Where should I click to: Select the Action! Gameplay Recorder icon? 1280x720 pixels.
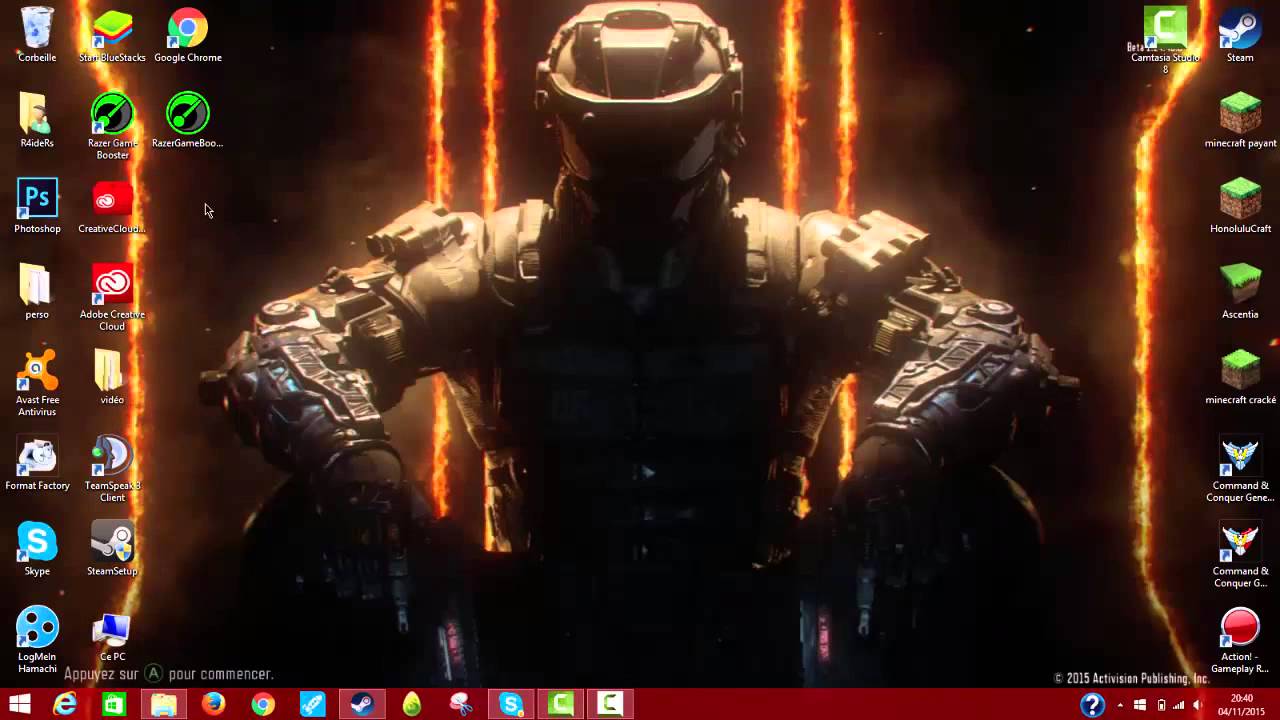tap(1240, 628)
